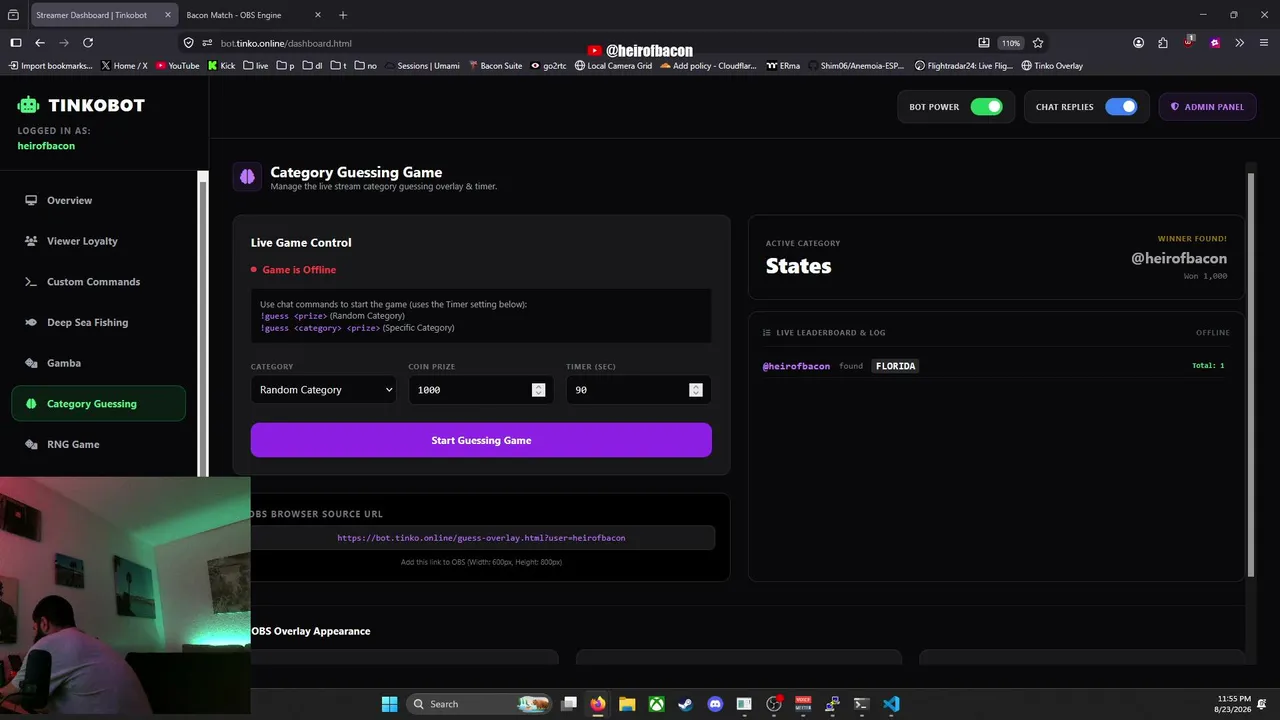Open the Gamba section
Screen dimensions: 1280x720
click(99, 363)
